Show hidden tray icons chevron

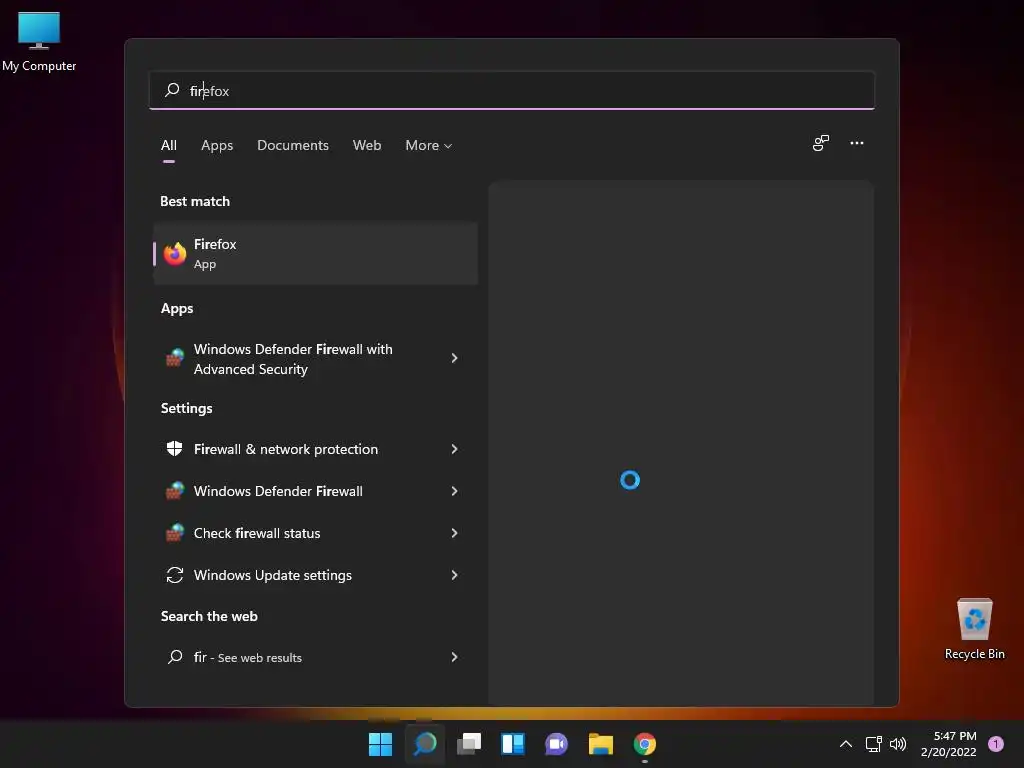[x=846, y=744]
